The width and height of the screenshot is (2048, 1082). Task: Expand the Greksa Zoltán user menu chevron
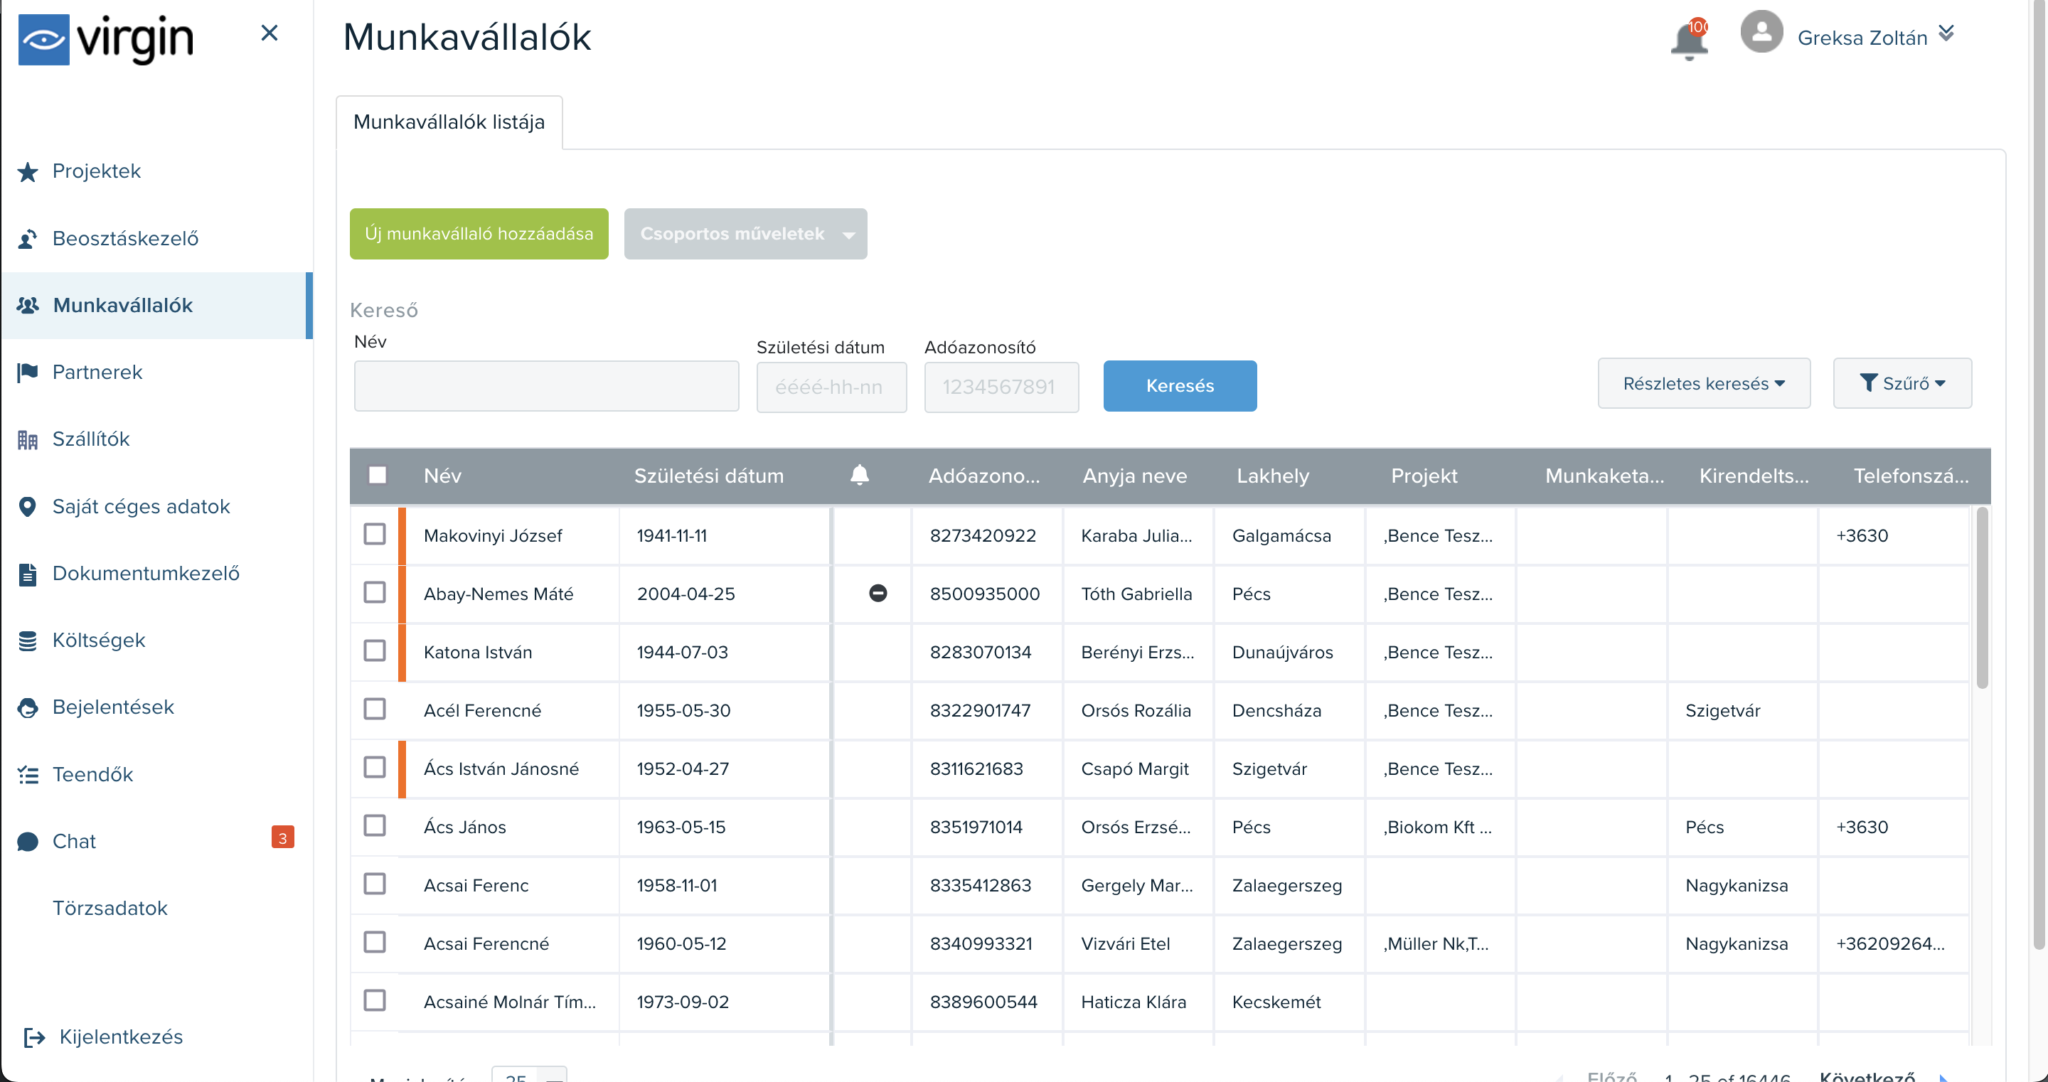1946,33
